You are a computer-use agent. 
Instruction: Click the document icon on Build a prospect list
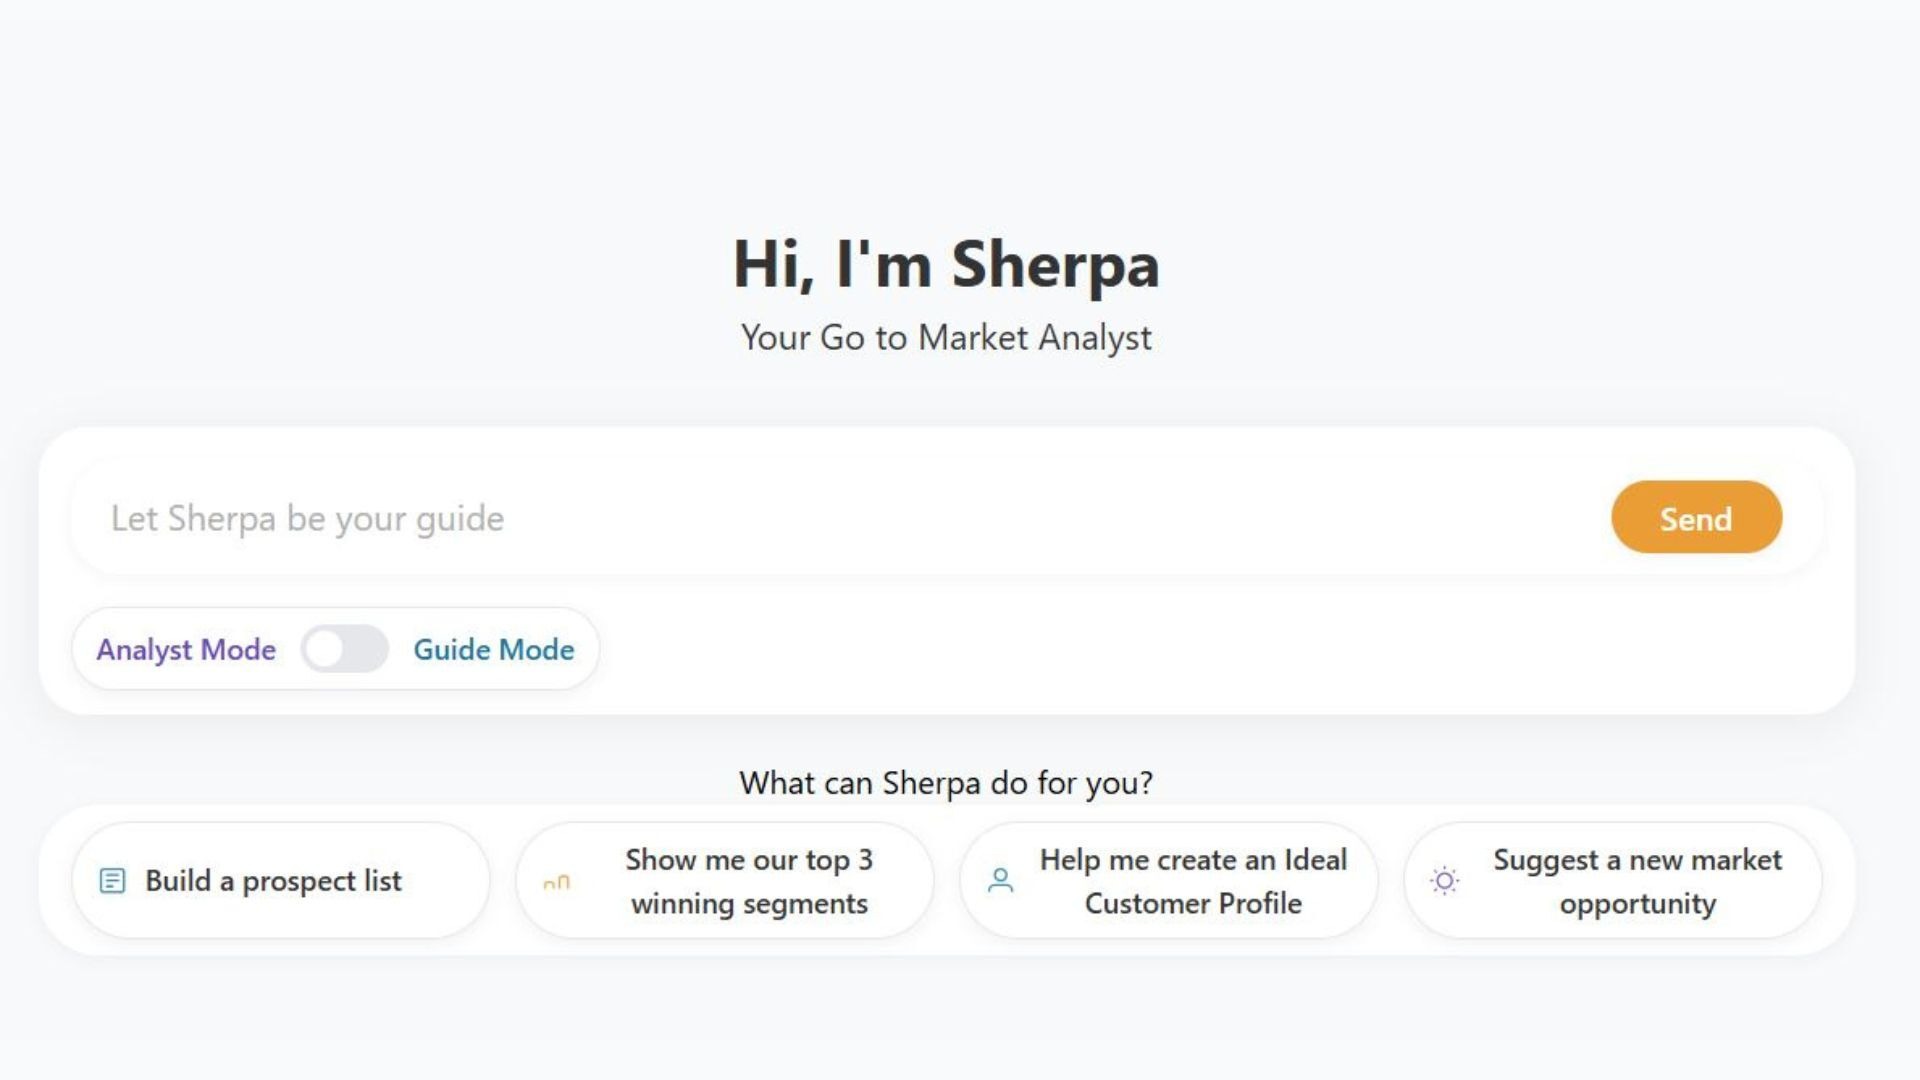click(x=113, y=881)
